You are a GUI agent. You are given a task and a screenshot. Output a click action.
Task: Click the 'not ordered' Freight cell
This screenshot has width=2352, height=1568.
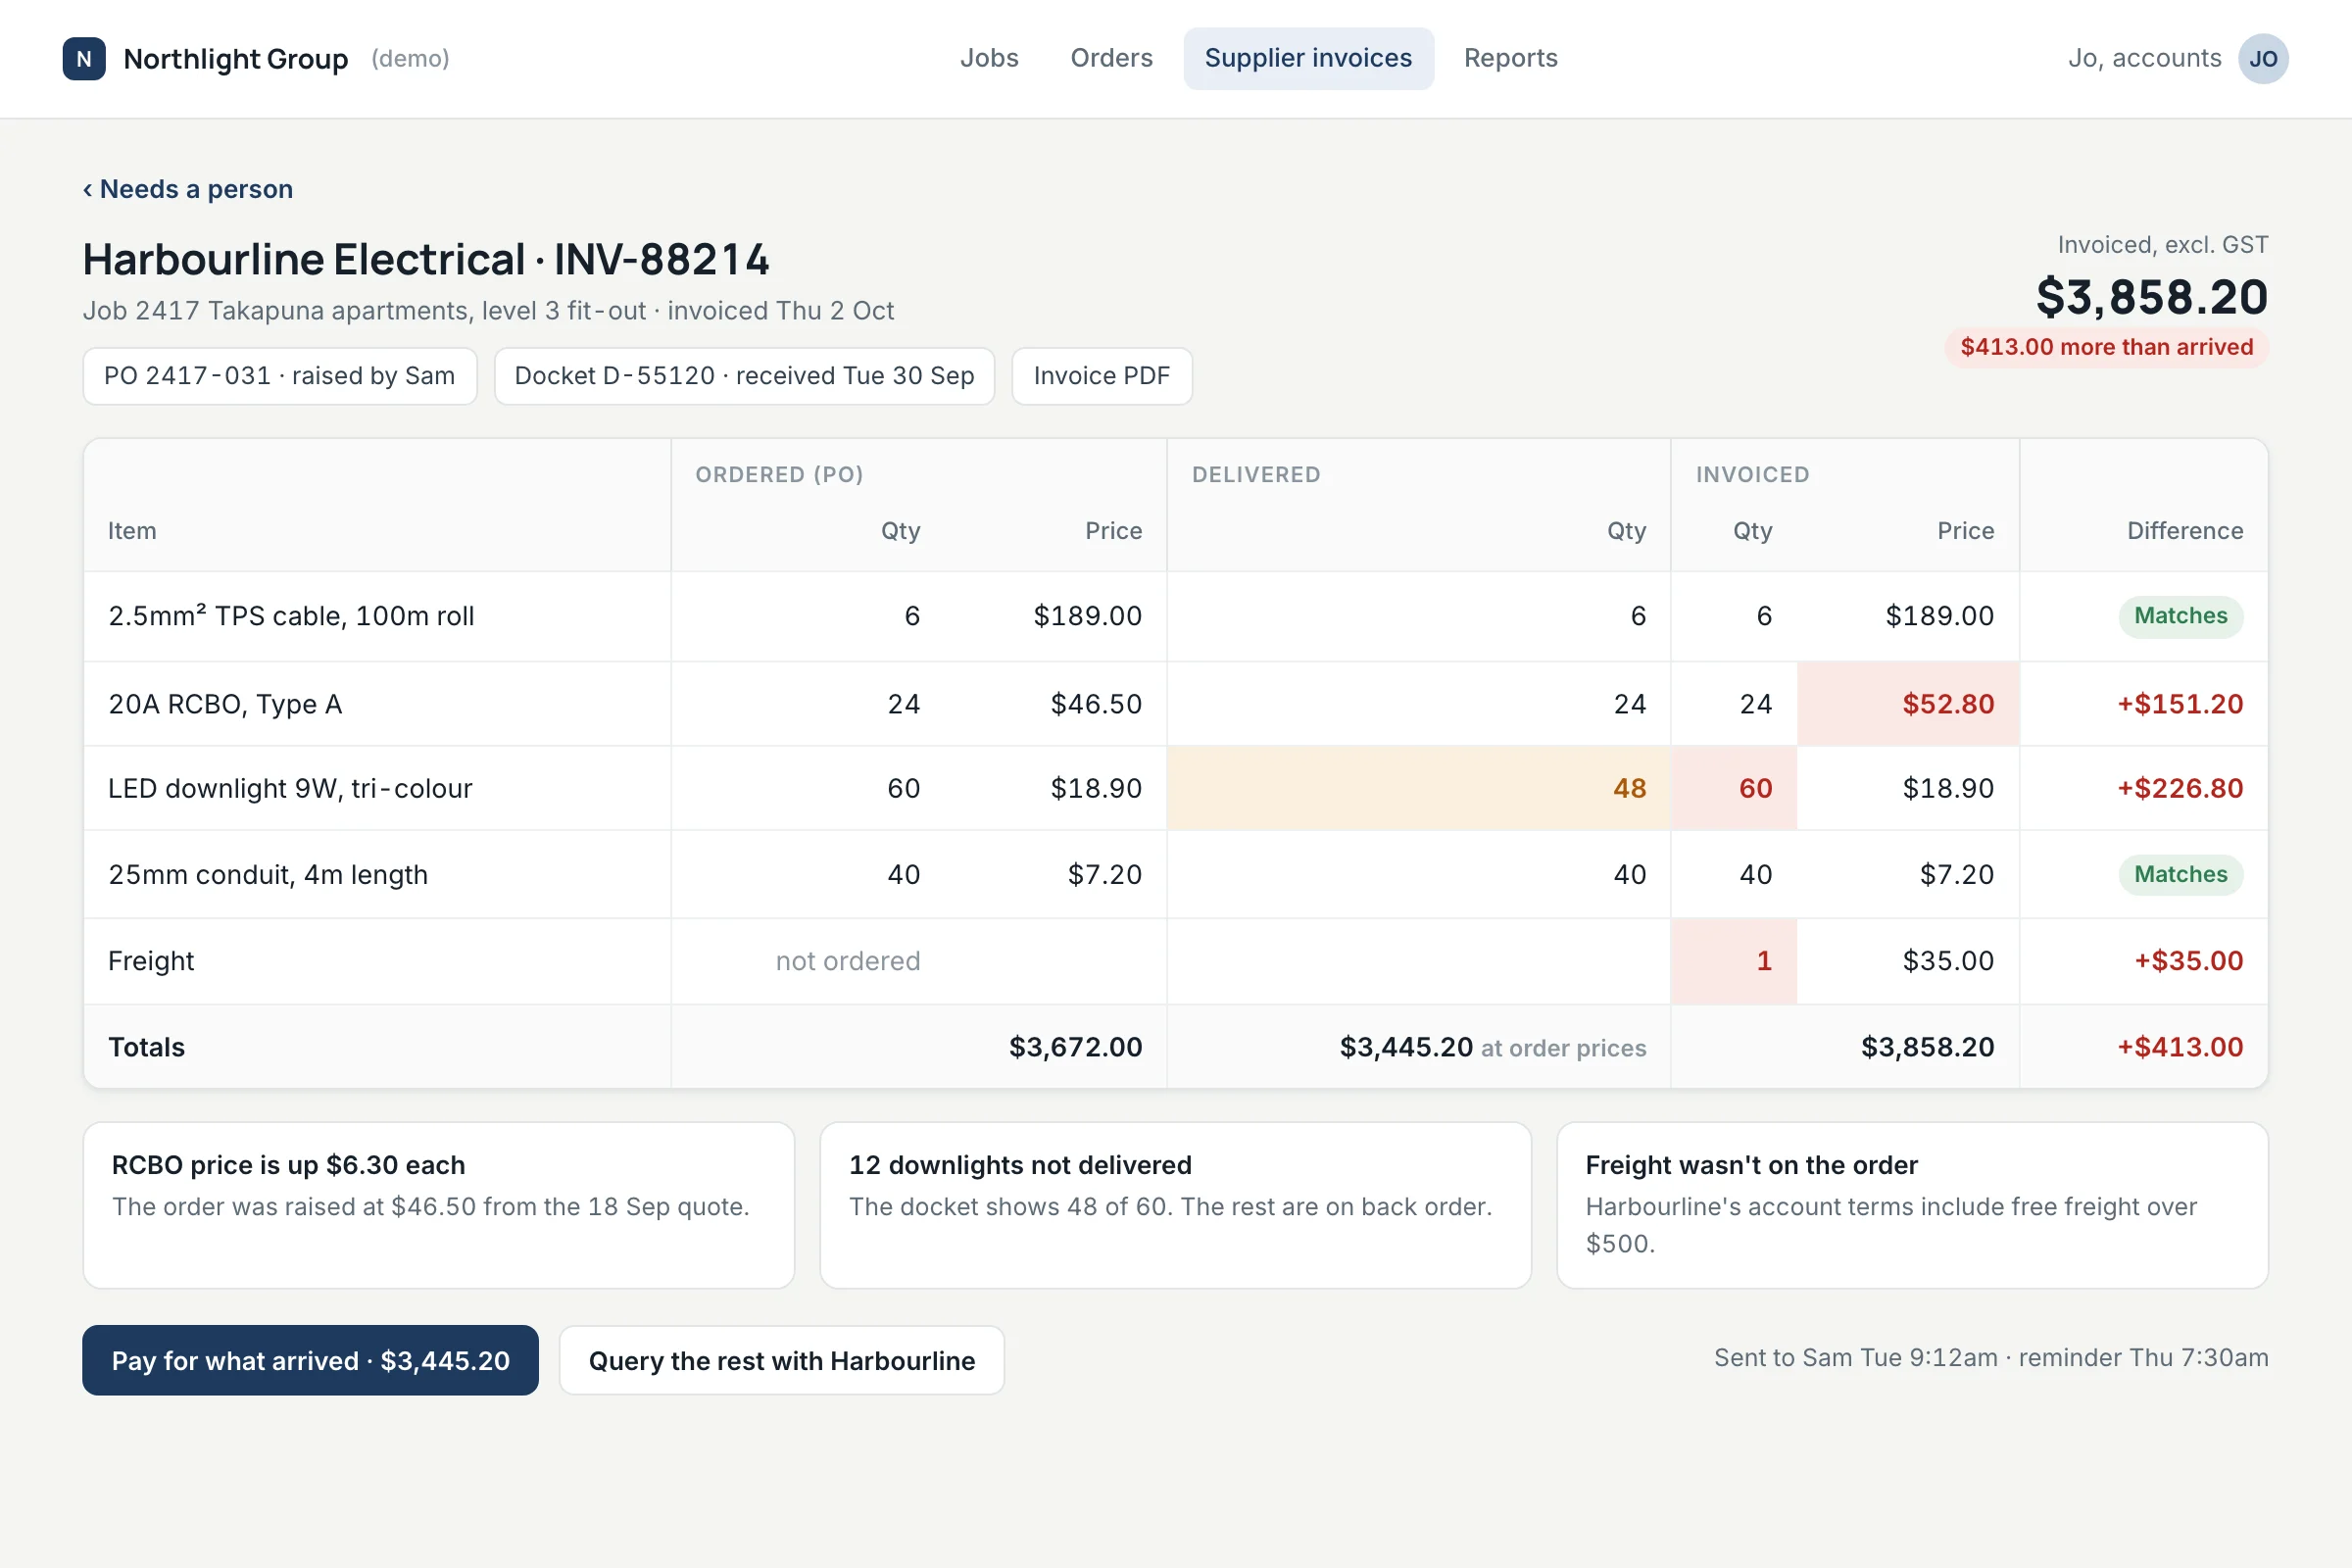pos(848,961)
